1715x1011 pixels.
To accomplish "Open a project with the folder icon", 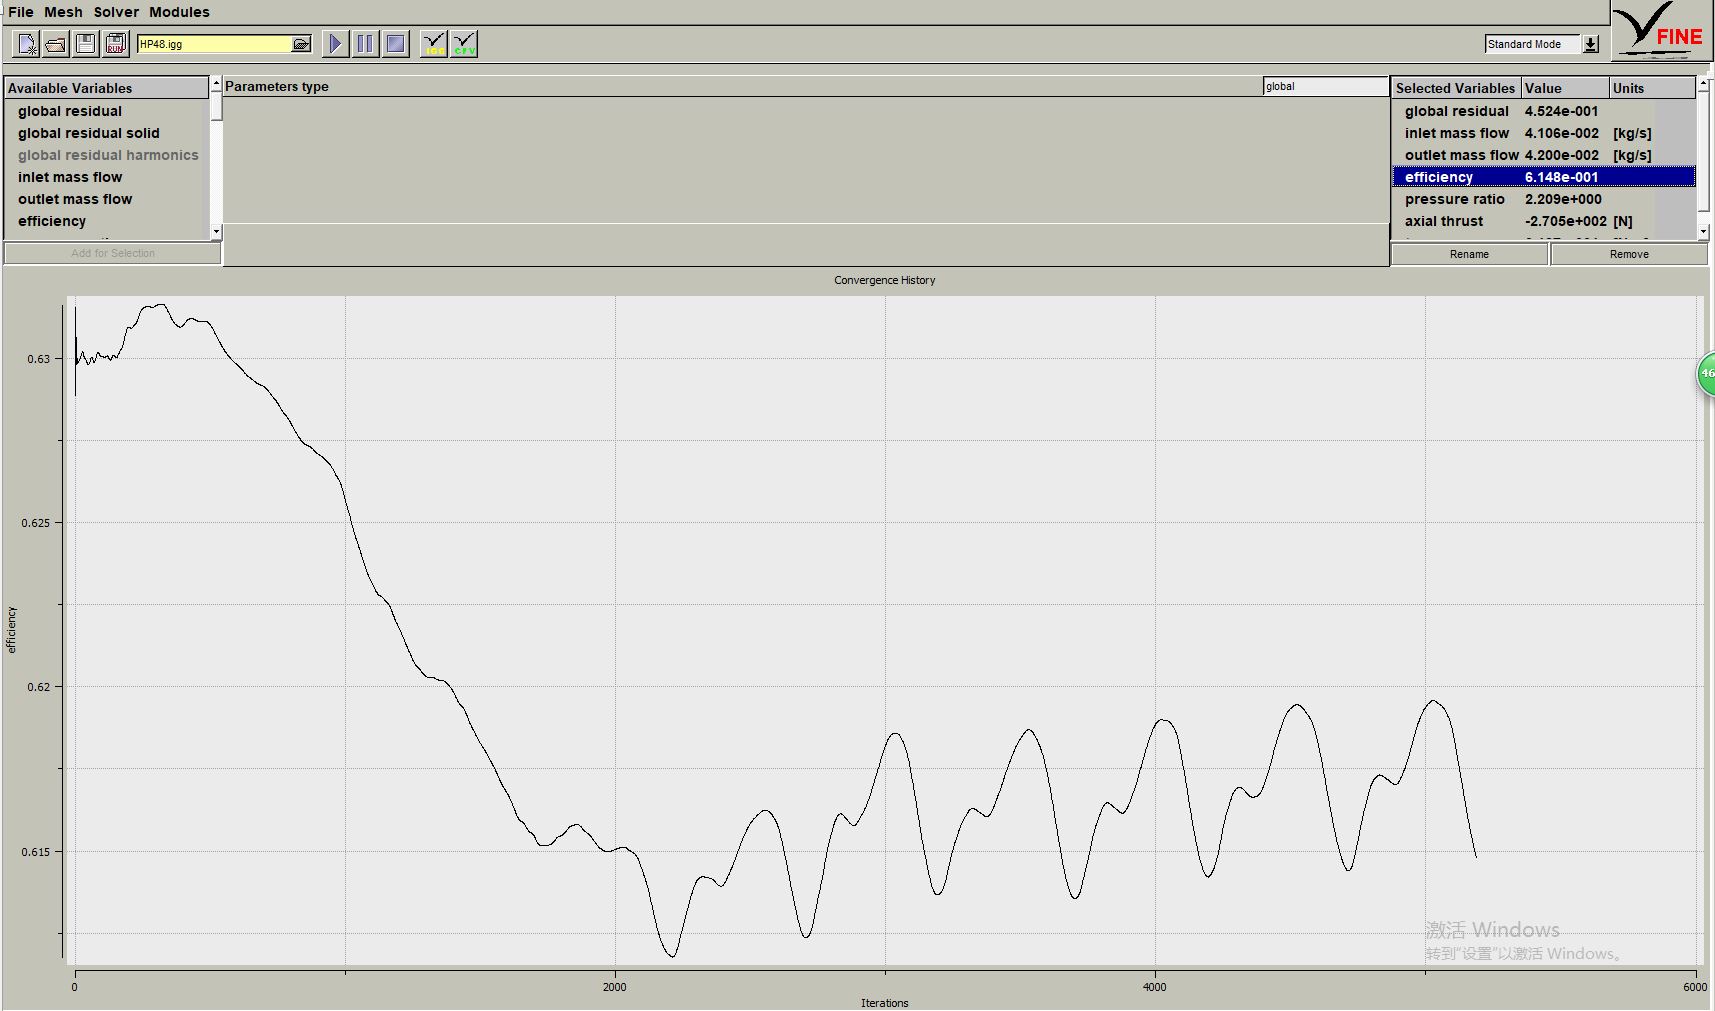I will 56,44.
